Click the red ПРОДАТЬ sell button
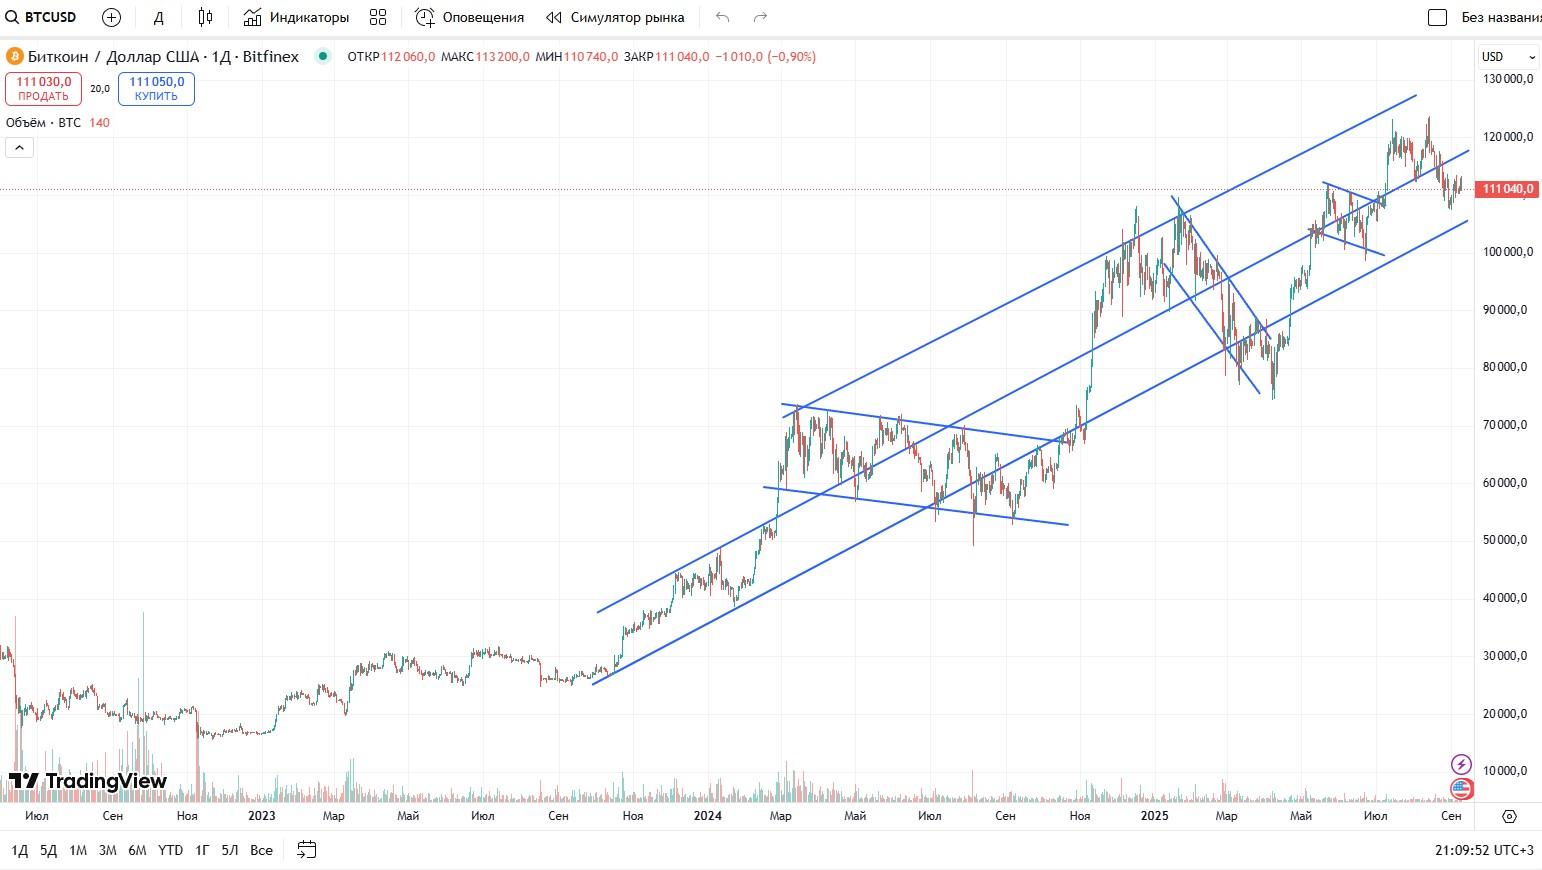The height and width of the screenshot is (870, 1542). pyautogui.click(x=43, y=89)
